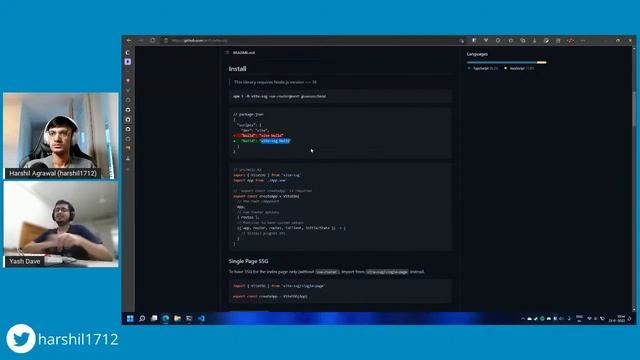Click the Single Page SSG heading

coord(249,261)
